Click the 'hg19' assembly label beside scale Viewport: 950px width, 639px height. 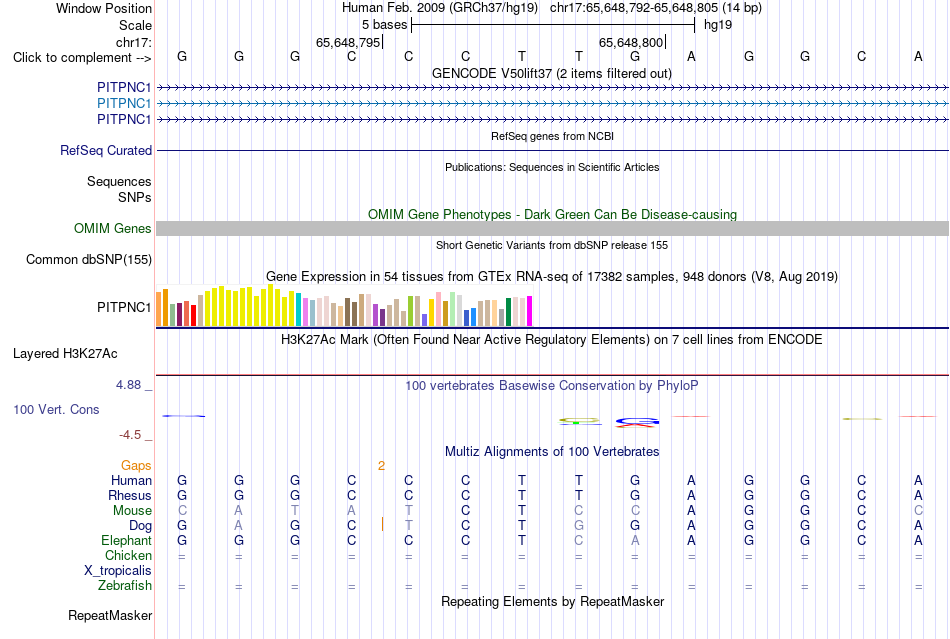[x=718, y=25]
